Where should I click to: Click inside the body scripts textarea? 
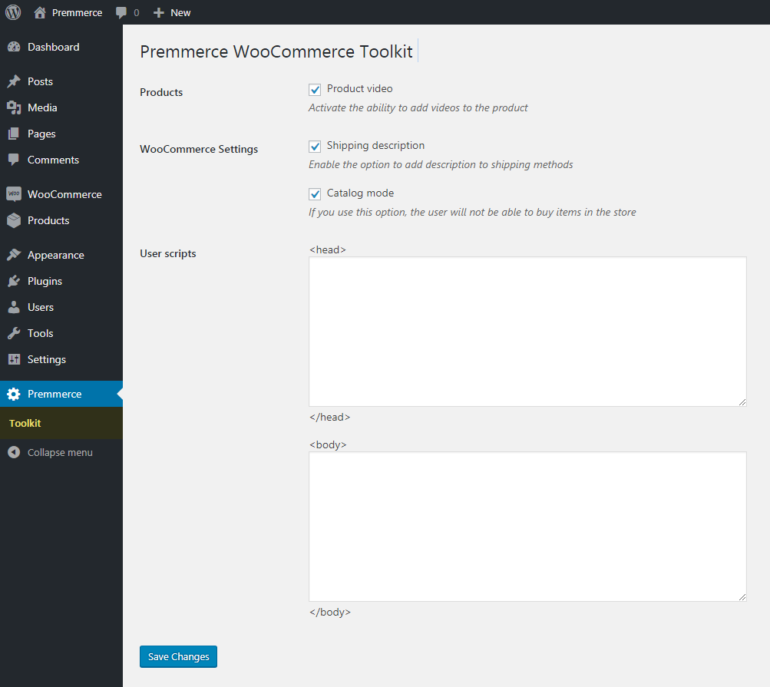tap(527, 526)
